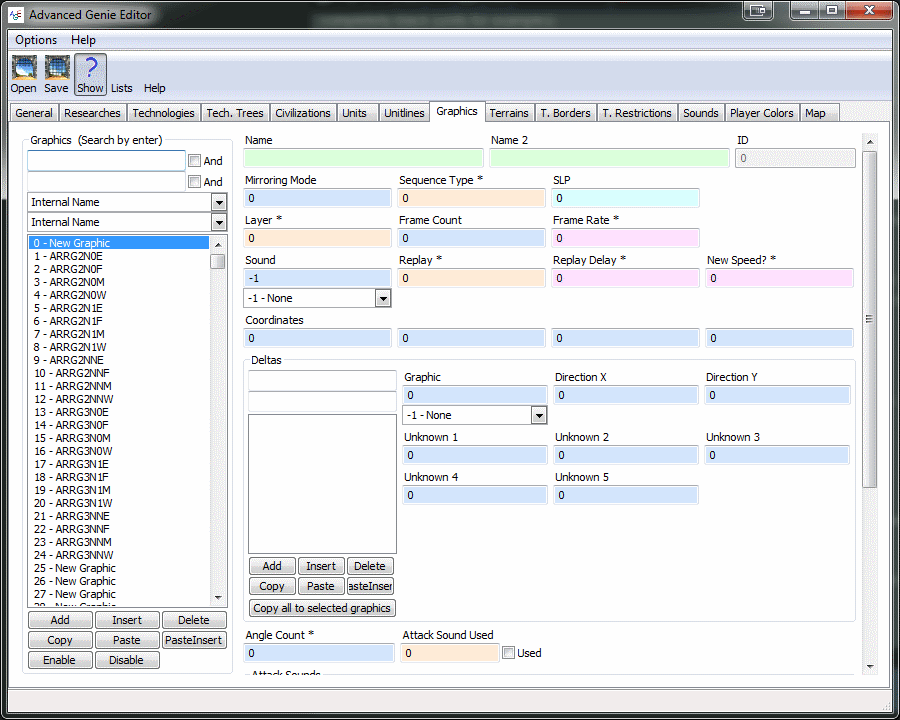Expand the Sound -1 - None dropdown
The height and width of the screenshot is (720, 900).
pyautogui.click(x=383, y=298)
